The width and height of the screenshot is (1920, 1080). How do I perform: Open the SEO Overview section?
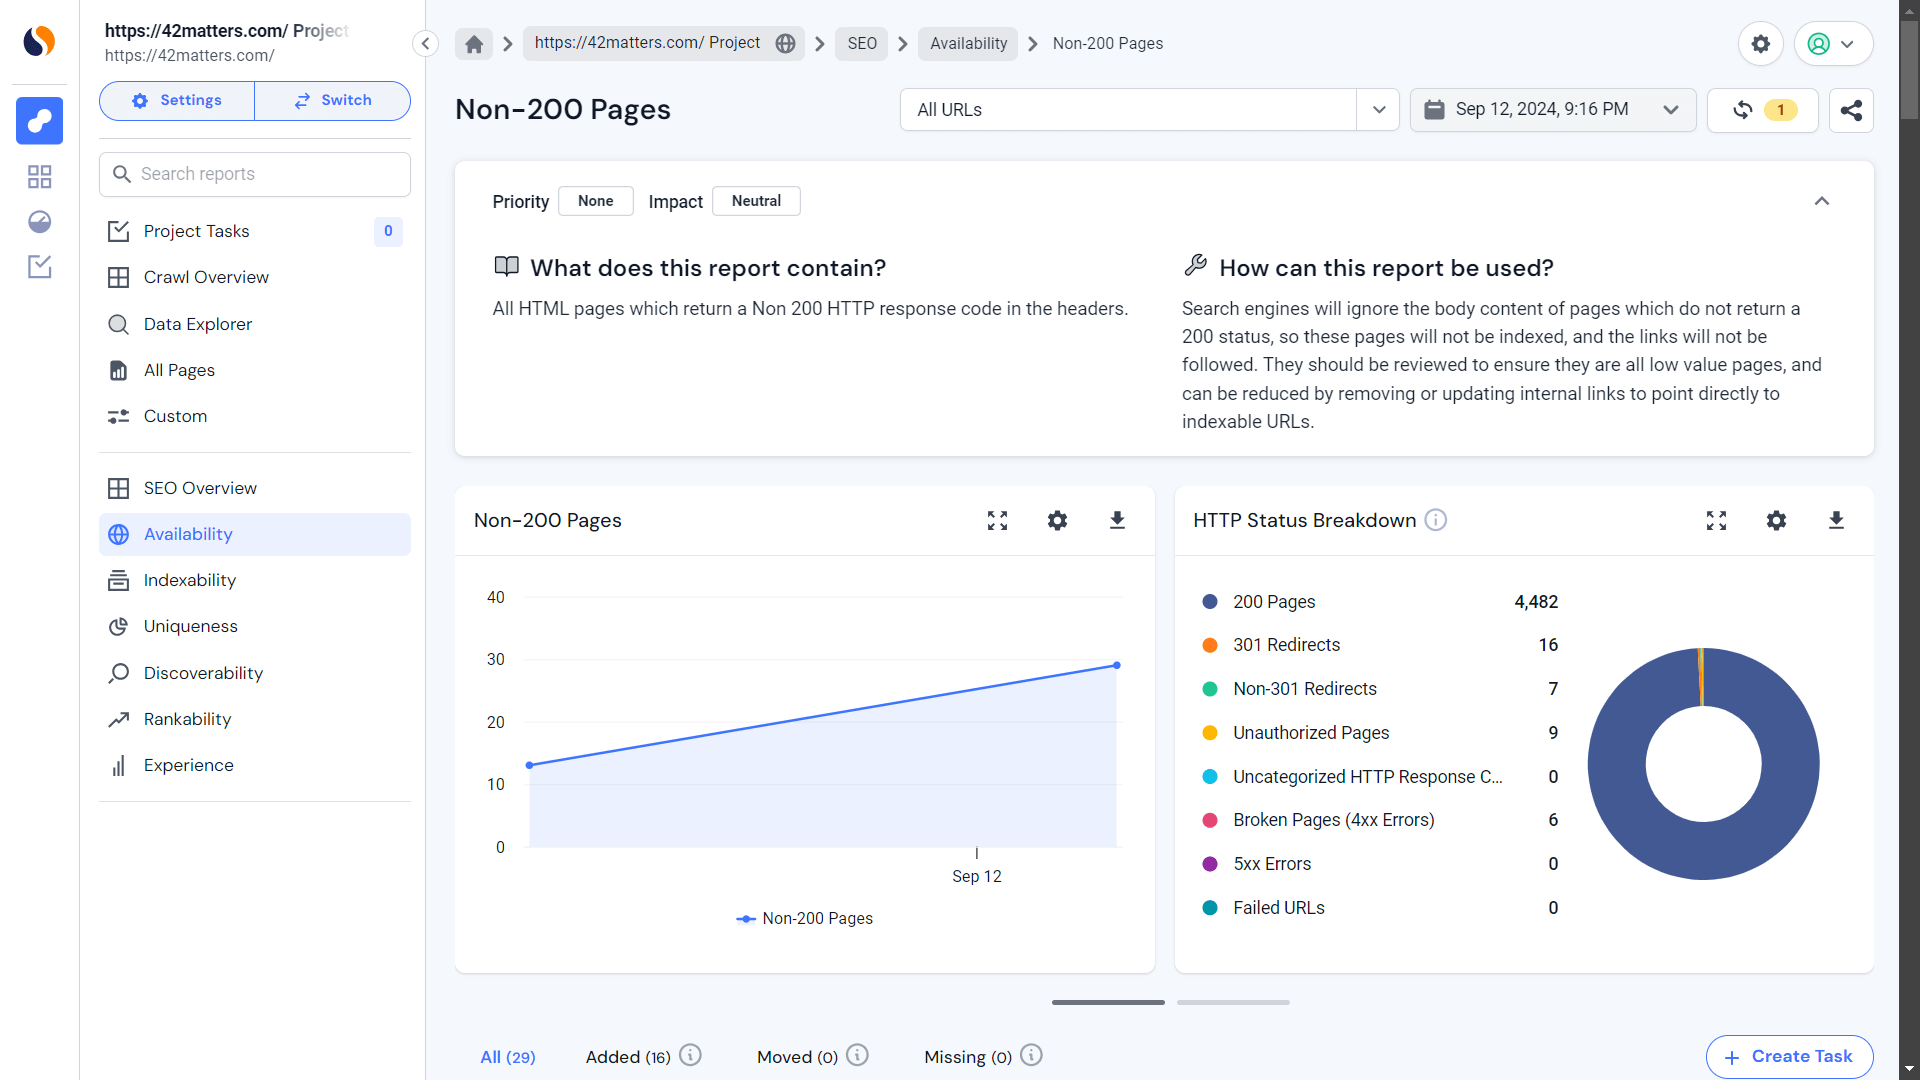click(x=200, y=488)
